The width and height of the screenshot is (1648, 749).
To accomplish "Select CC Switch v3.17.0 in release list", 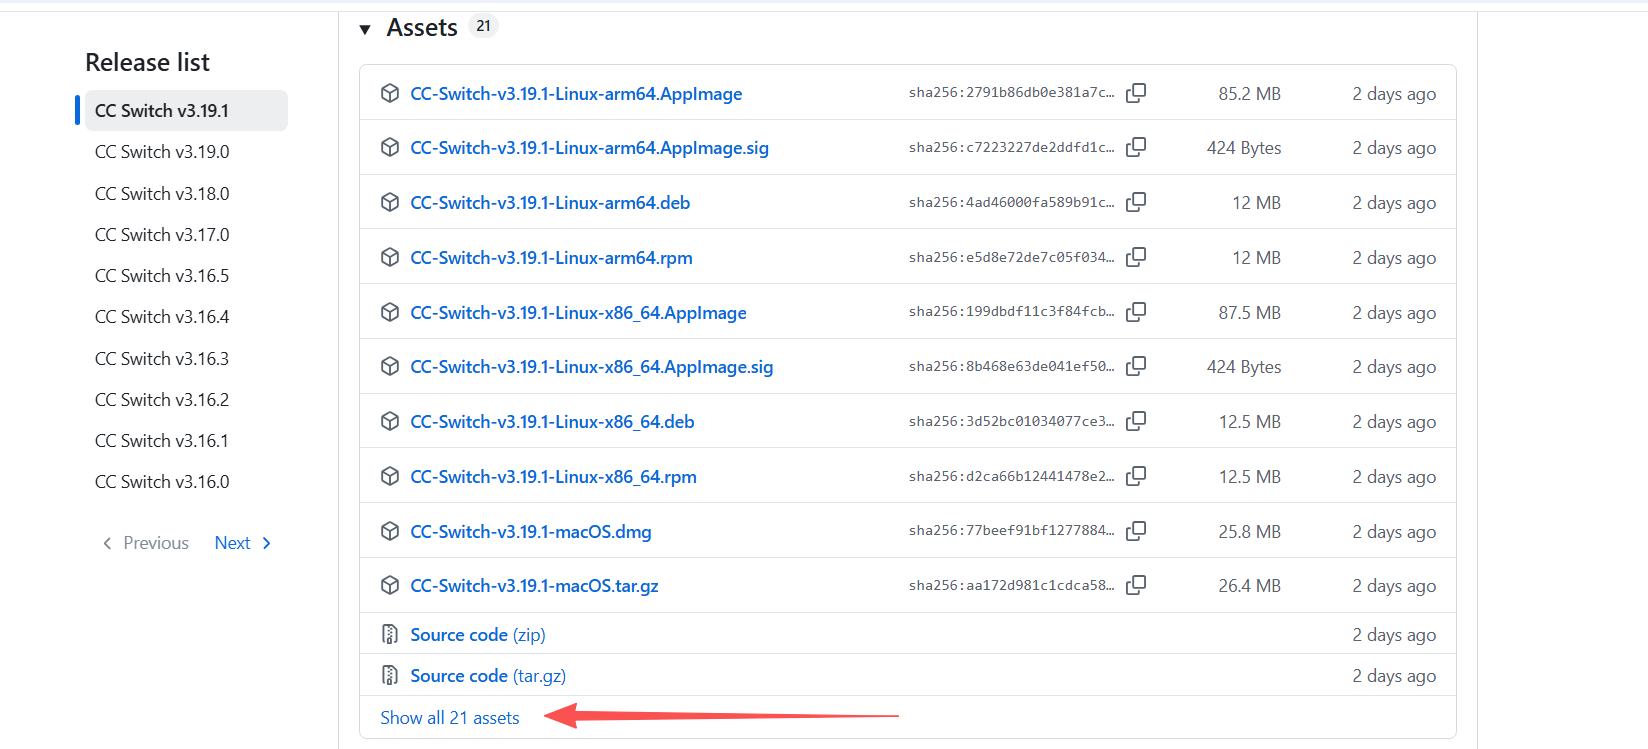I will click(x=162, y=235).
